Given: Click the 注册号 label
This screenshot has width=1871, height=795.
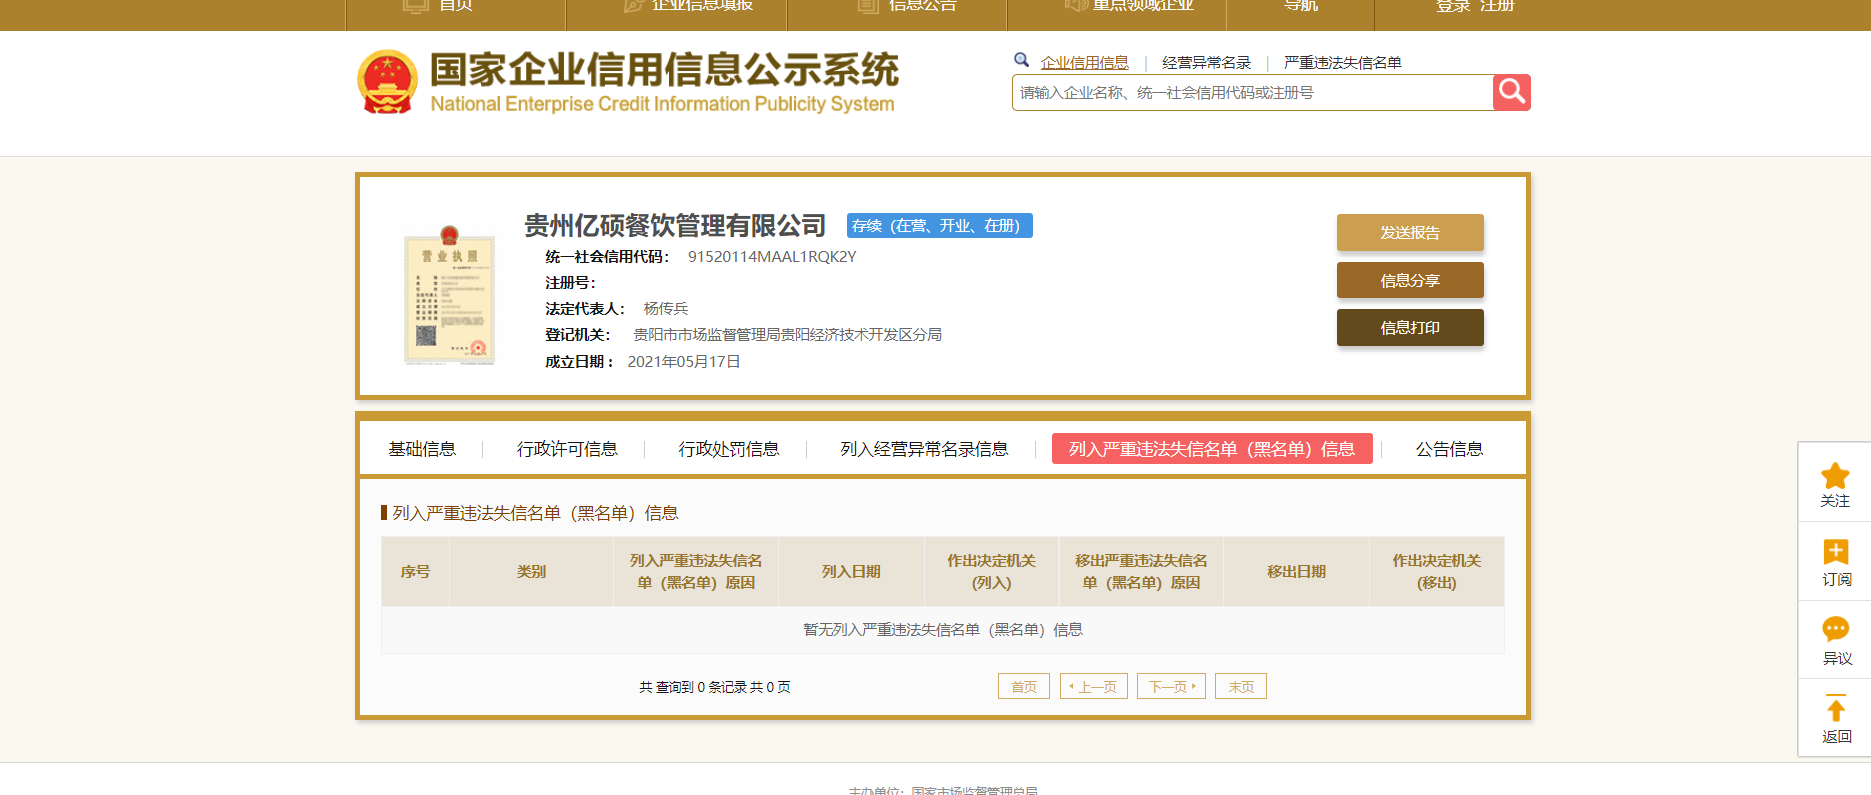Looking at the screenshot, I should pyautogui.click(x=570, y=283).
